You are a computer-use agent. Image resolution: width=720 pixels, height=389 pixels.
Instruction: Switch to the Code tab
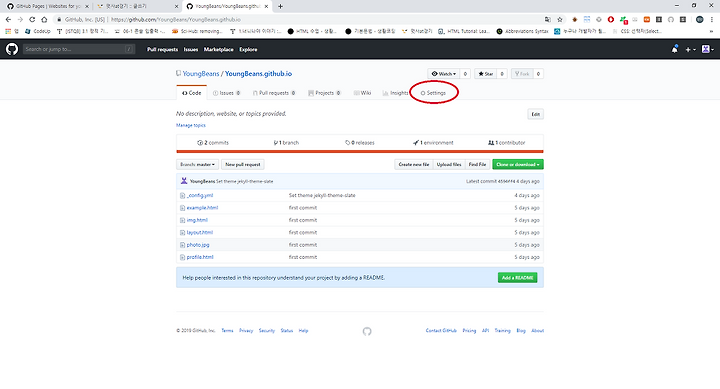(191, 93)
